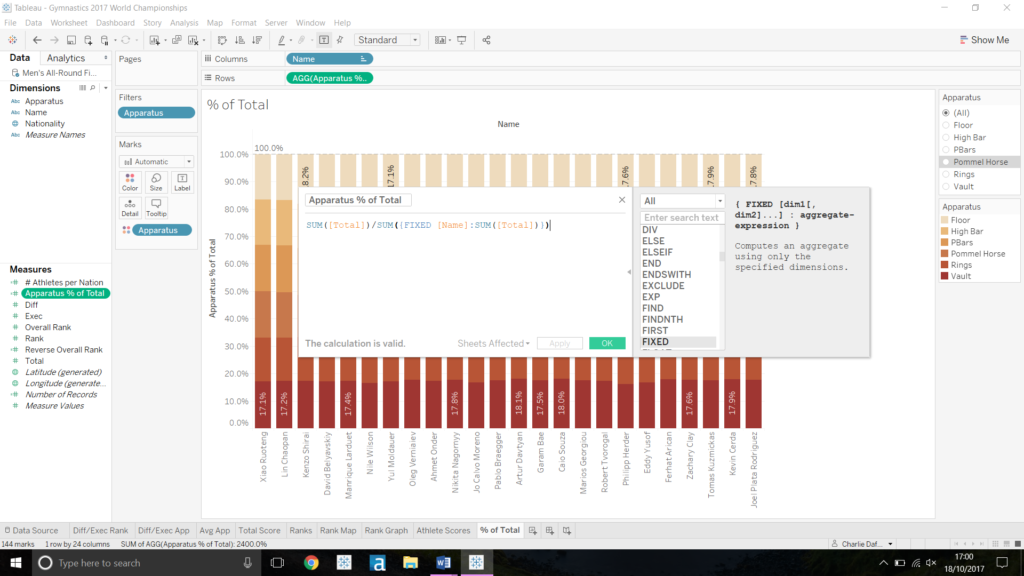This screenshot has height=576, width=1024.
Task: Open the Show/Hide cards icon
Action: (441, 40)
